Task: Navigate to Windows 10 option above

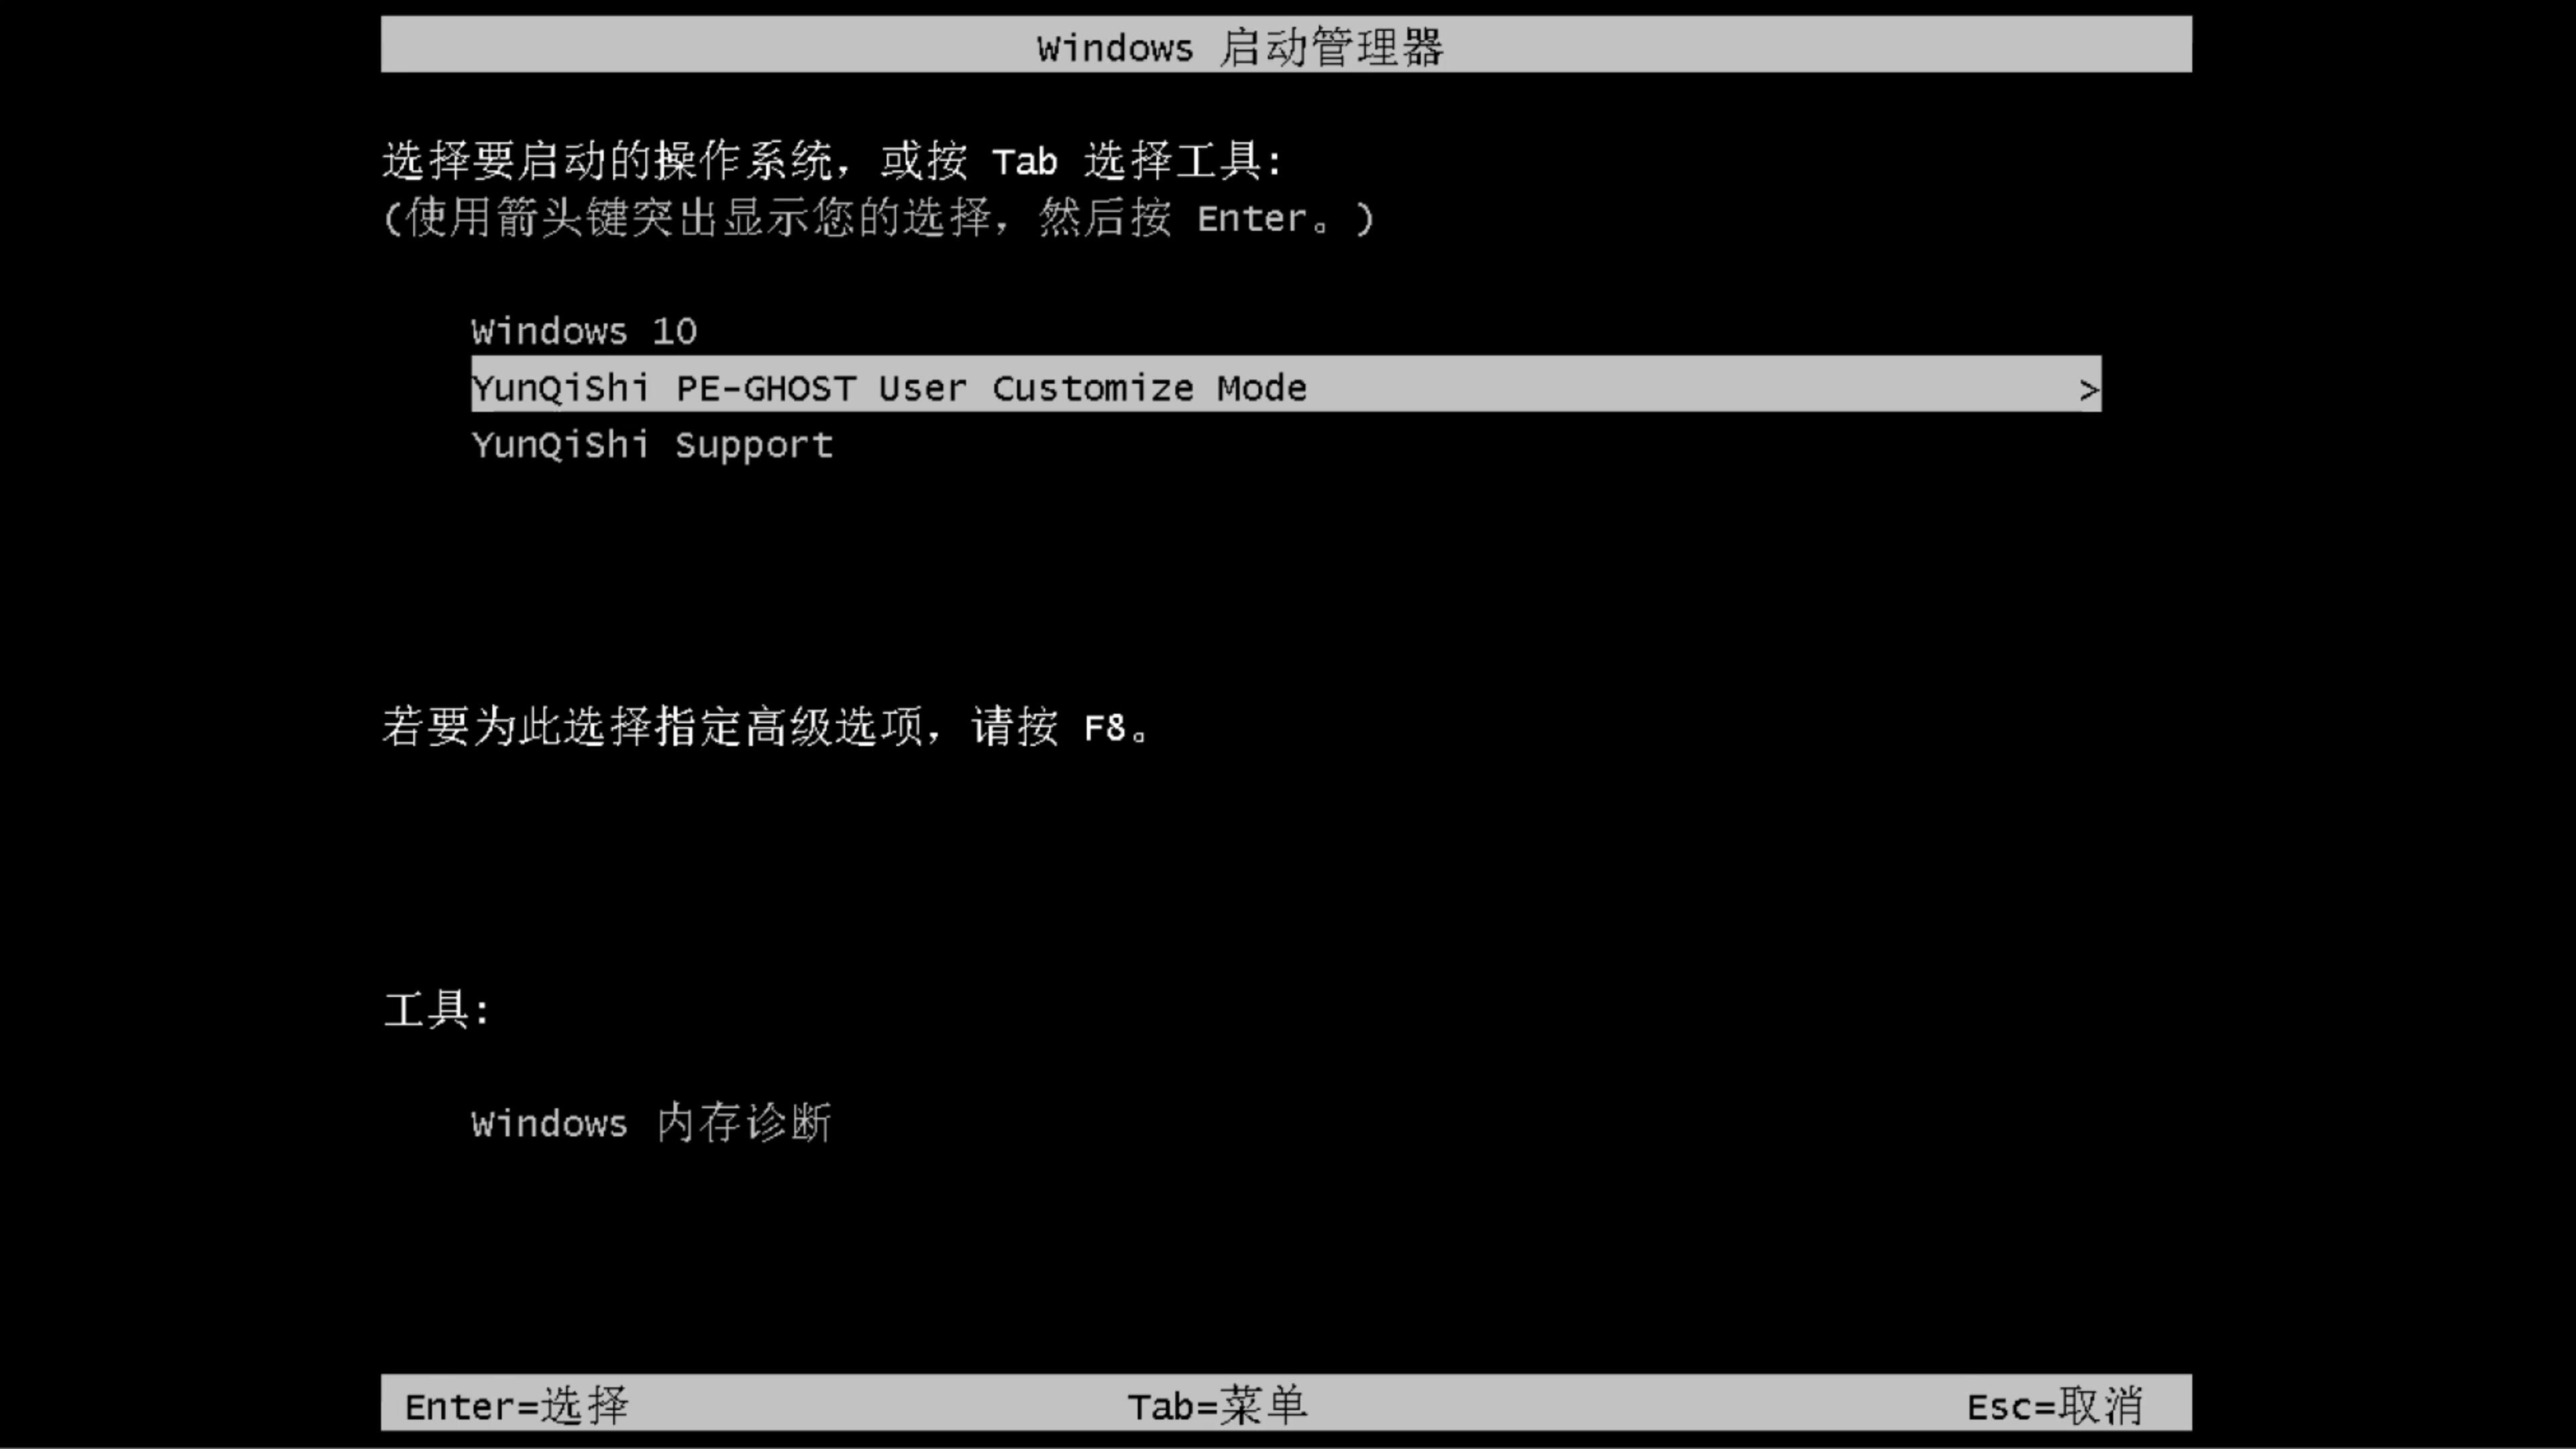Action: 582,329
